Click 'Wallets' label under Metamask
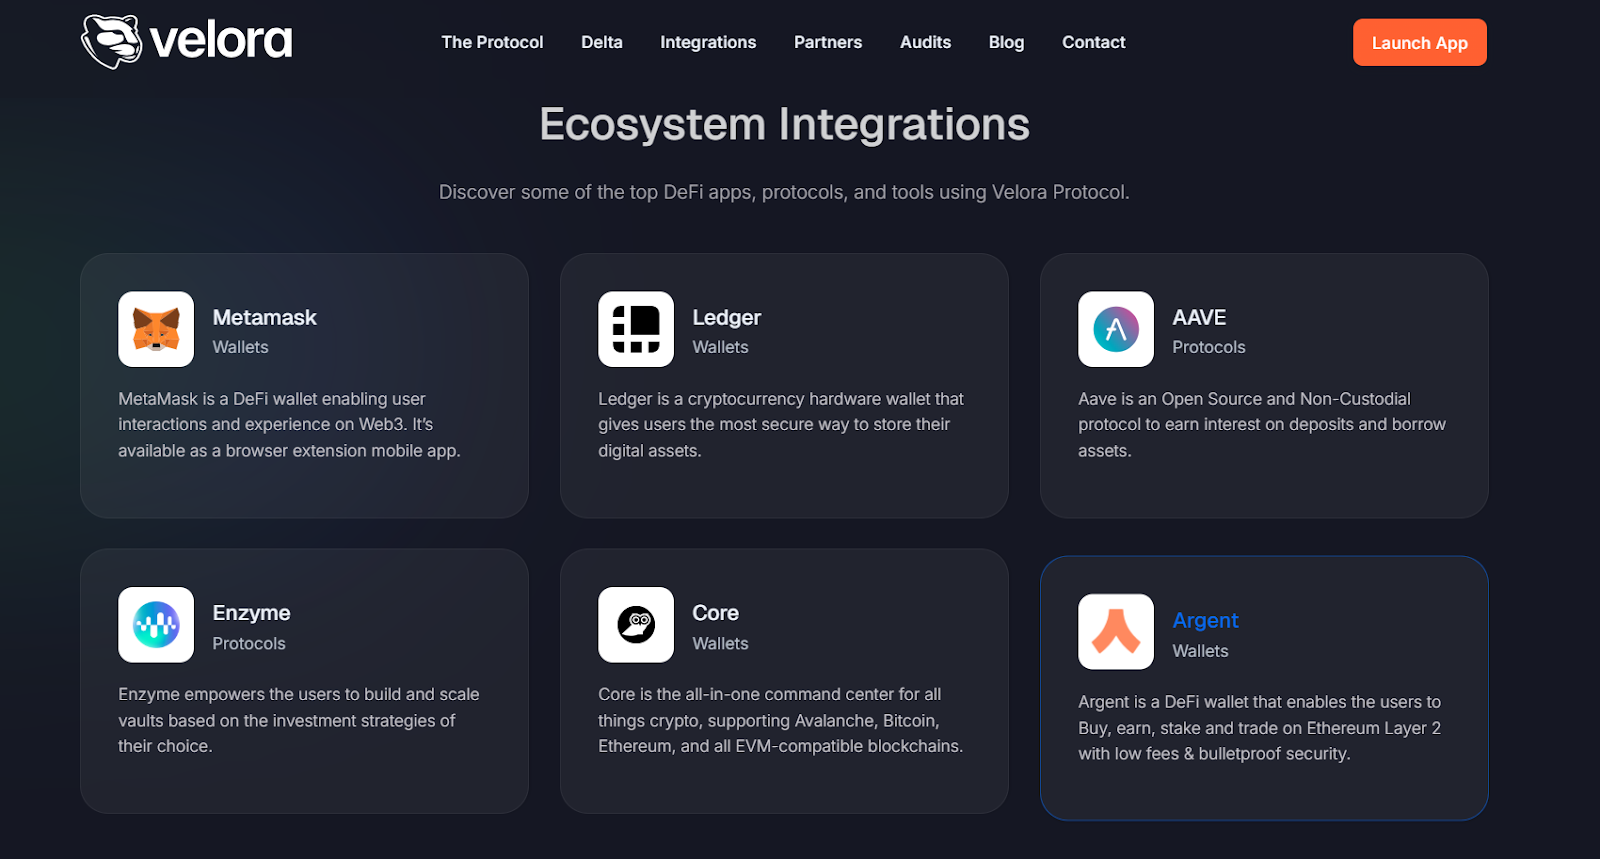The width and height of the screenshot is (1600, 859). coord(240,347)
